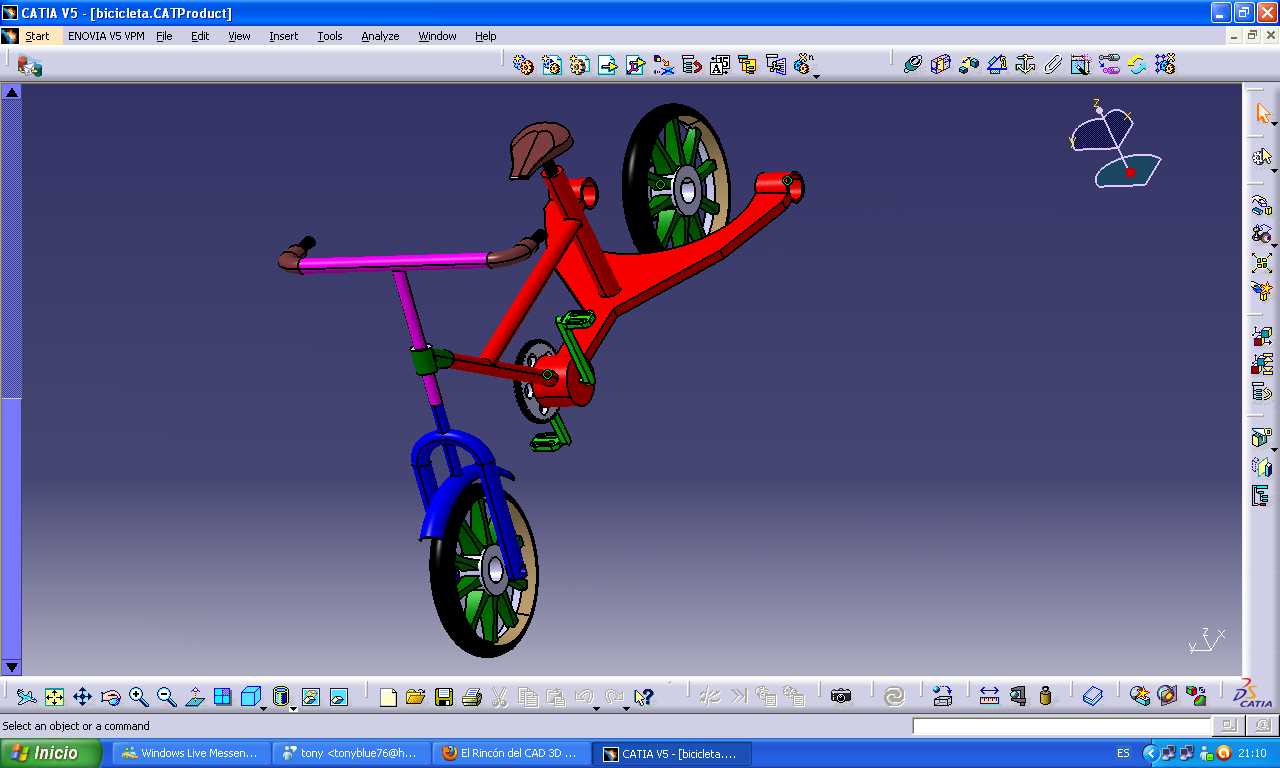Open dropdown arrow beside Undo icon
This screenshot has height=768, width=1280.
click(597, 708)
